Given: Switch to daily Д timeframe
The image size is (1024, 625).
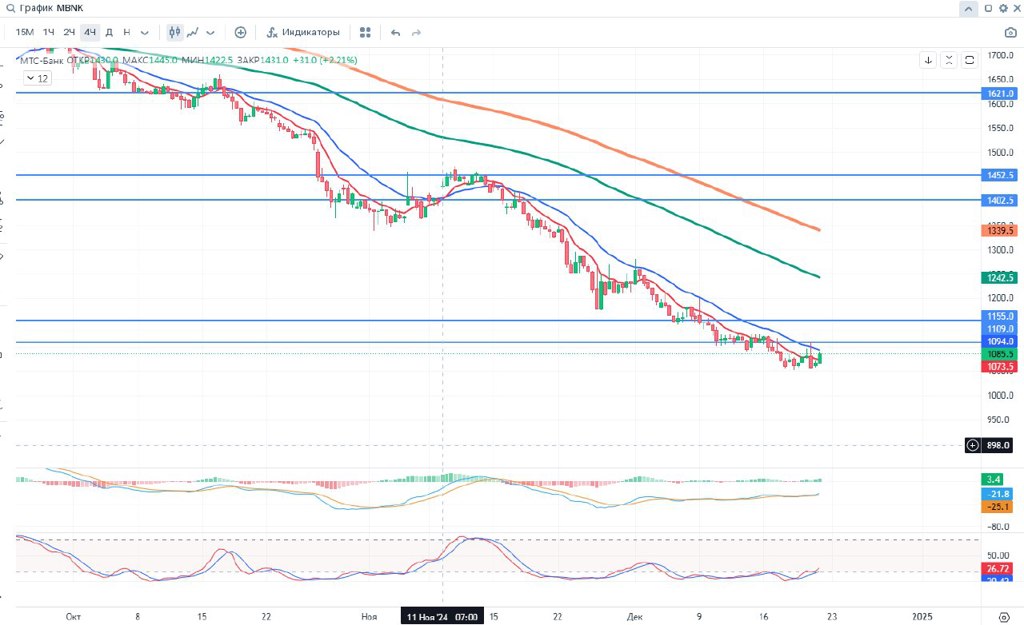Looking at the screenshot, I should [109, 32].
